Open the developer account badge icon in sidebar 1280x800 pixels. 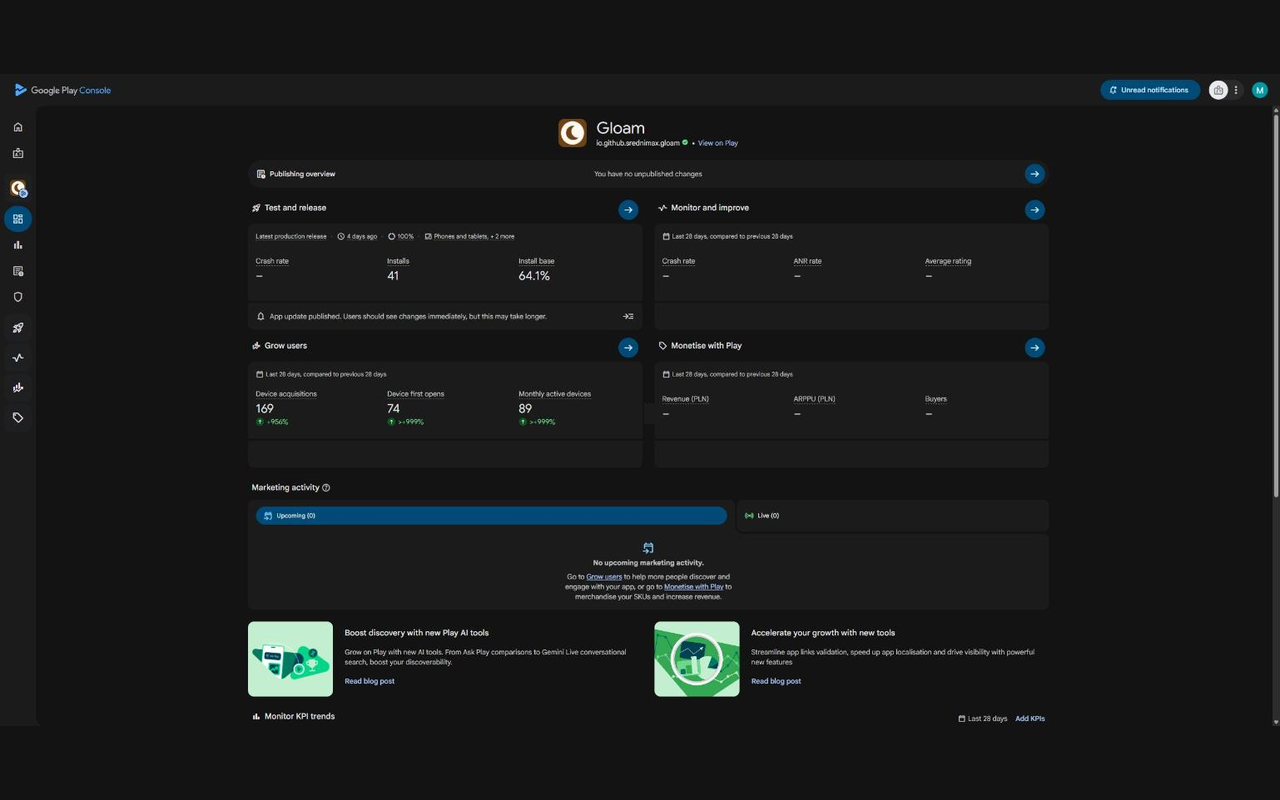[x=18, y=154]
